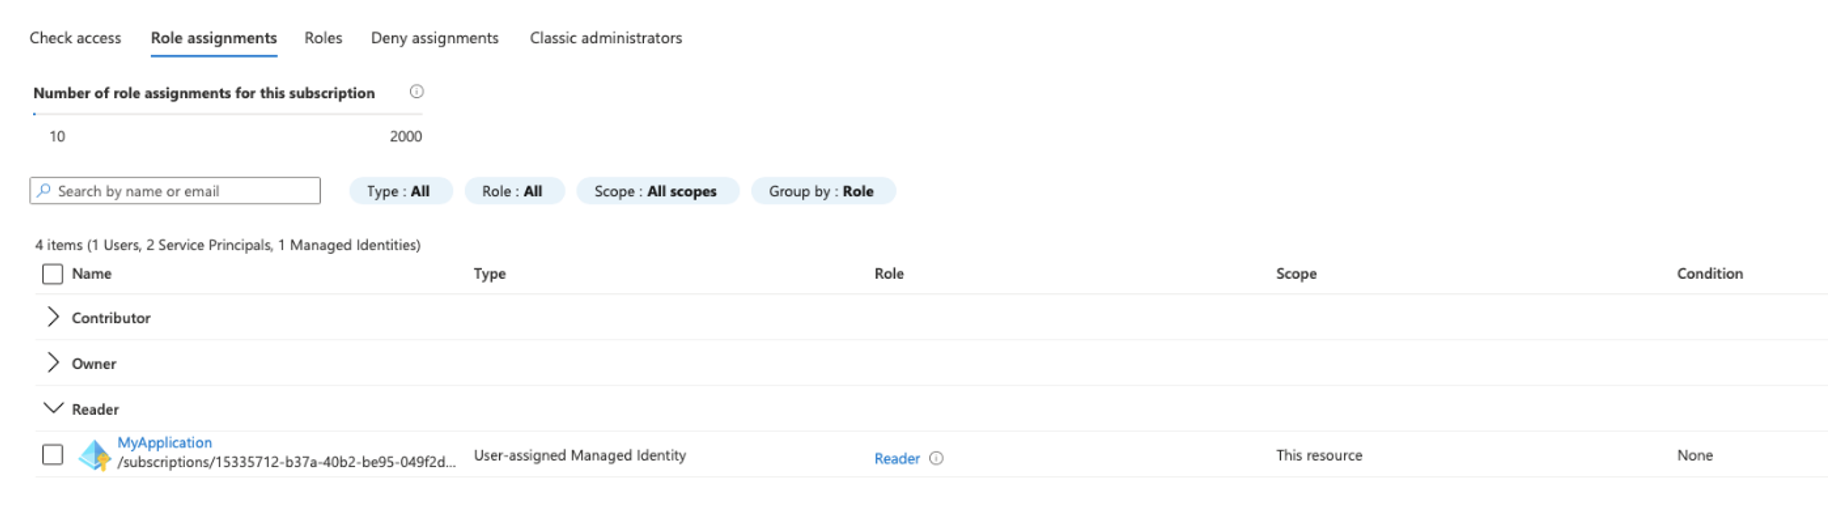Click the info icon beside role assignments count
Viewport: 1848px width, 532px height.
pos(417,92)
